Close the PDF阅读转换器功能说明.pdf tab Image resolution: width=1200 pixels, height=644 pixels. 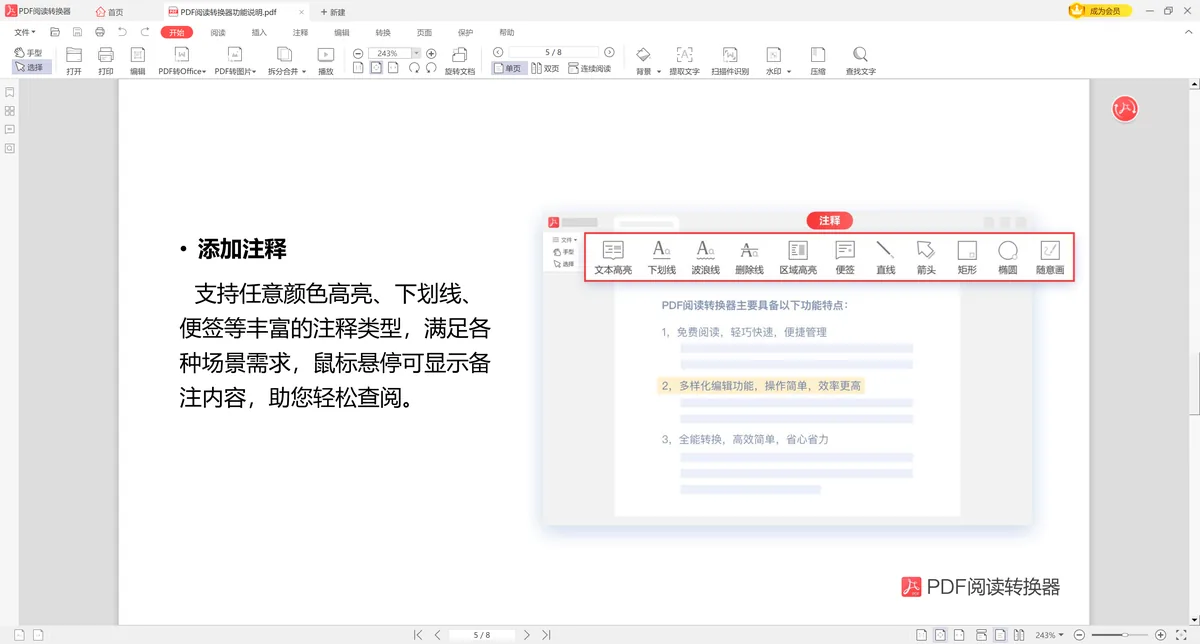coord(302,12)
